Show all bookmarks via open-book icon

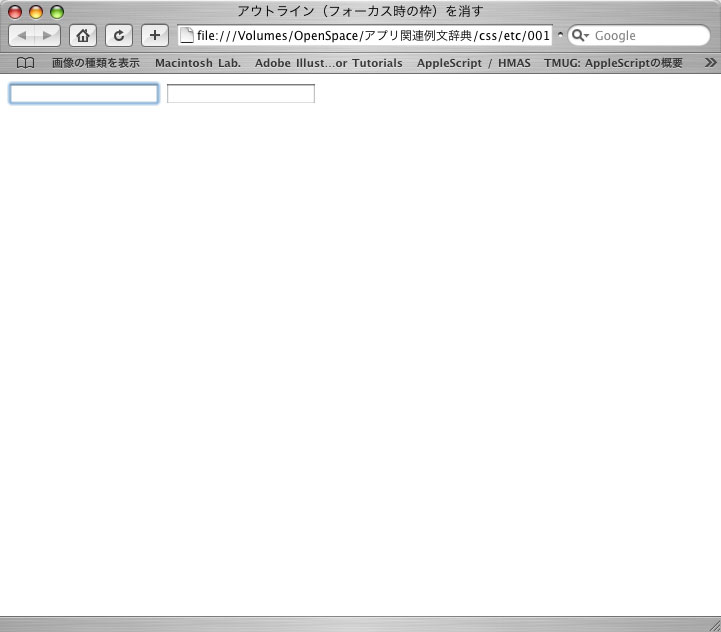click(25, 63)
